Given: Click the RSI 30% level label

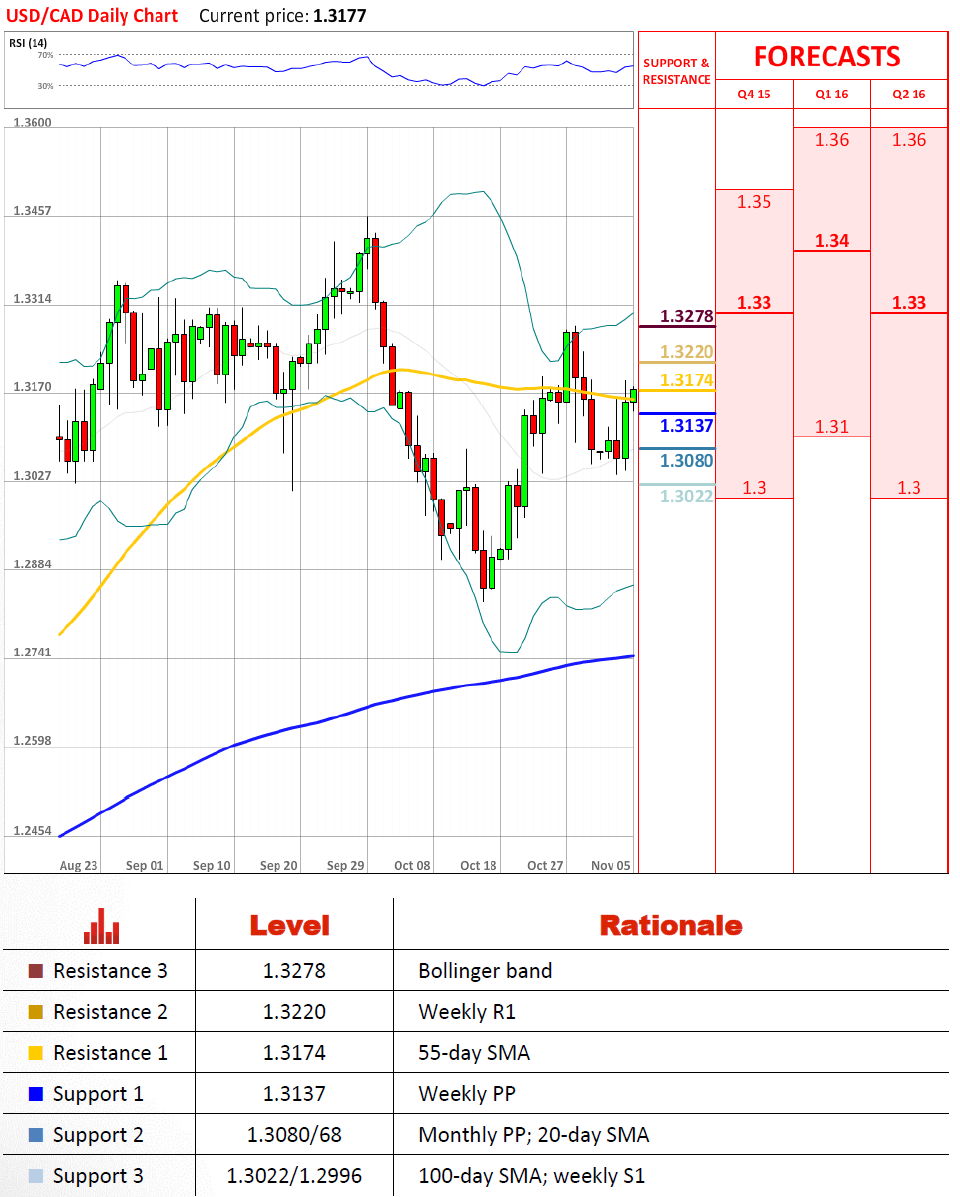Looking at the screenshot, I should (x=46, y=86).
